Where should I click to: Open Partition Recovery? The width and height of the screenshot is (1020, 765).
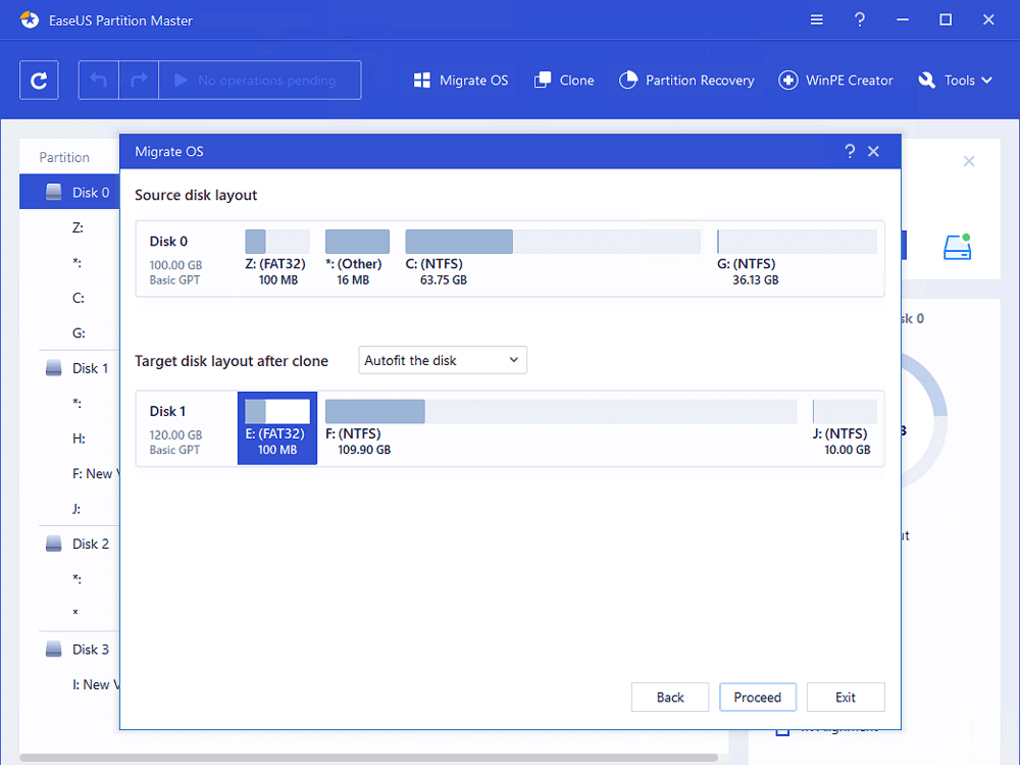pyautogui.click(x=686, y=80)
